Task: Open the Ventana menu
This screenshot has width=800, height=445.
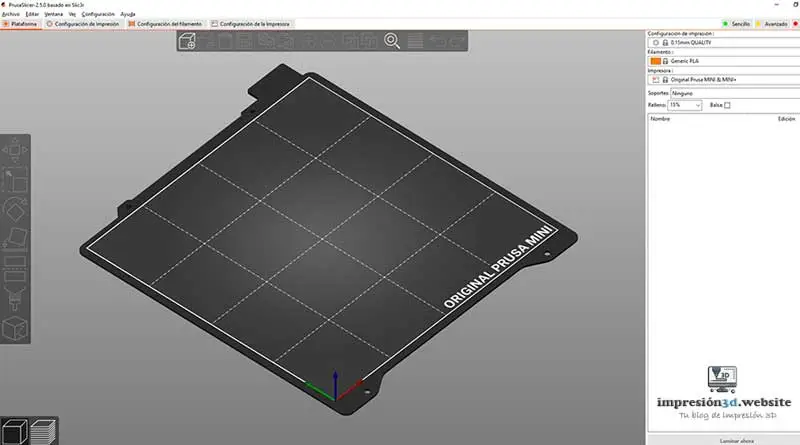Action: (54, 14)
